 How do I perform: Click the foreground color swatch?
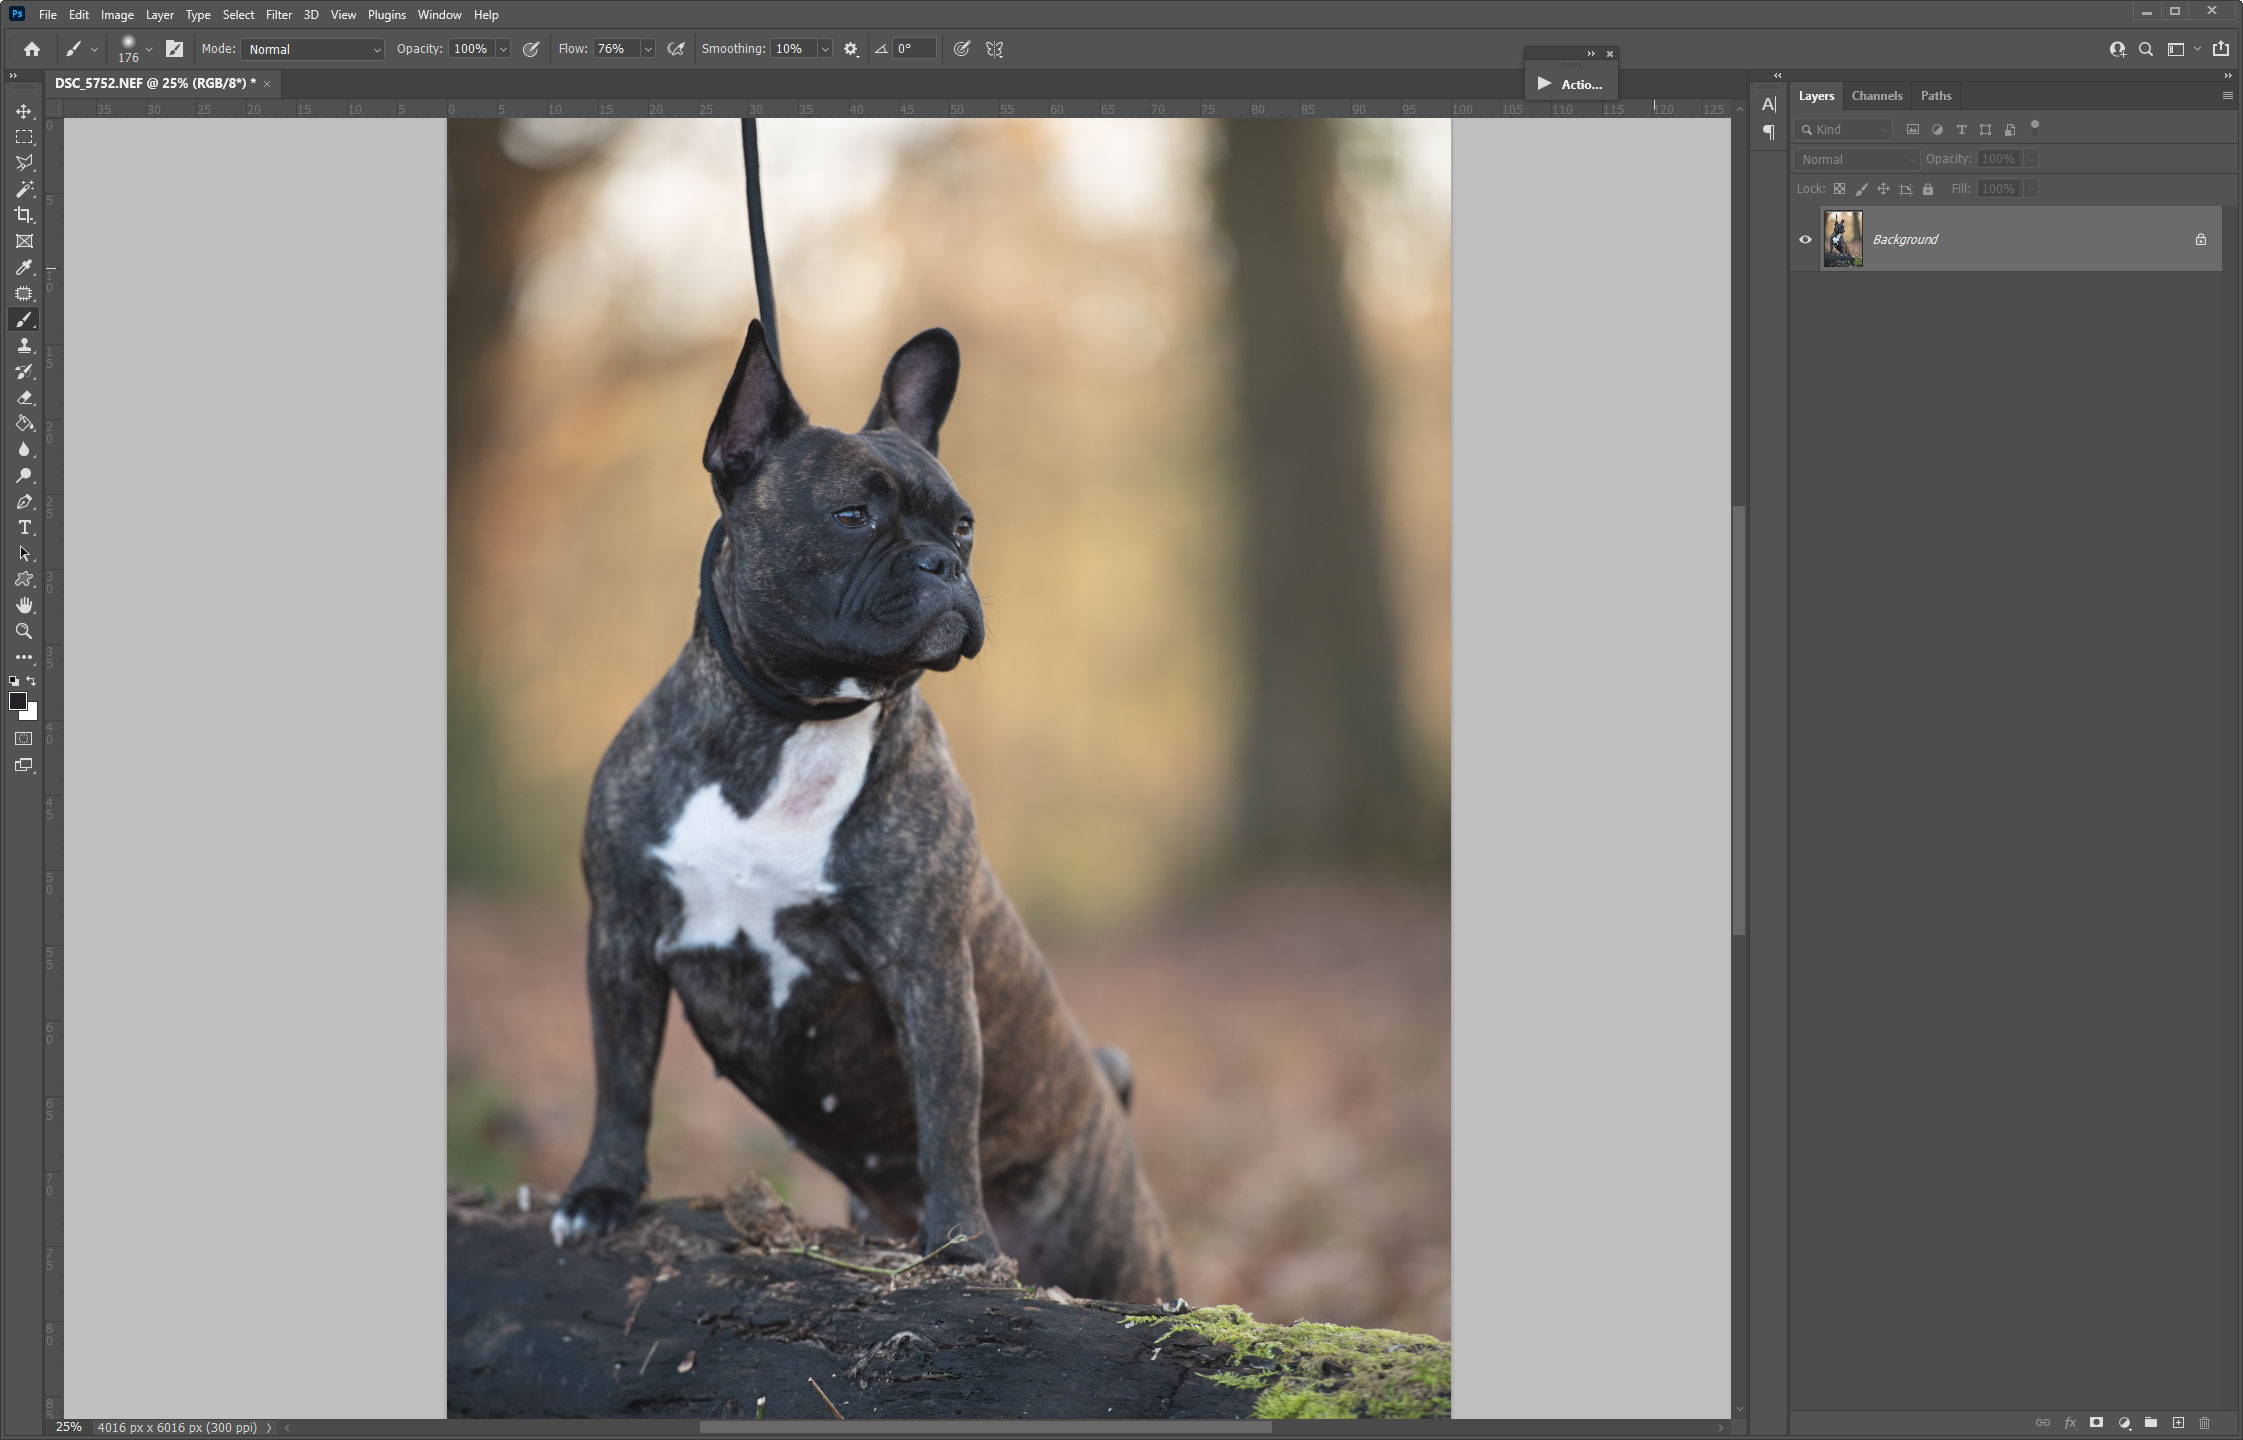click(17, 701)
